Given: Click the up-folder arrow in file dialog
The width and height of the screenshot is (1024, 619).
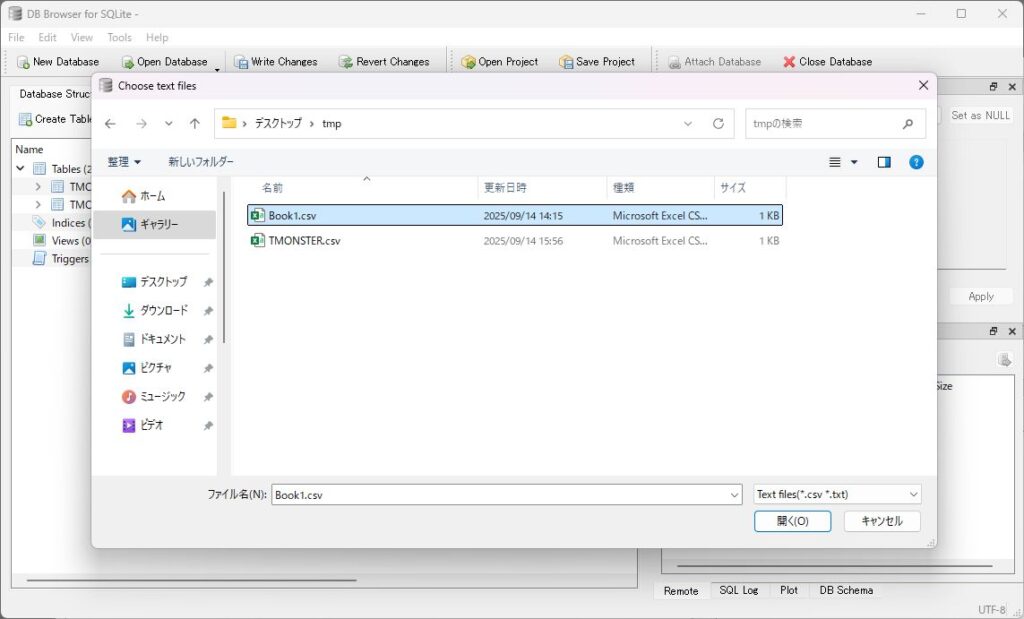Looking at the screenshot, I should tap(195, 124).
